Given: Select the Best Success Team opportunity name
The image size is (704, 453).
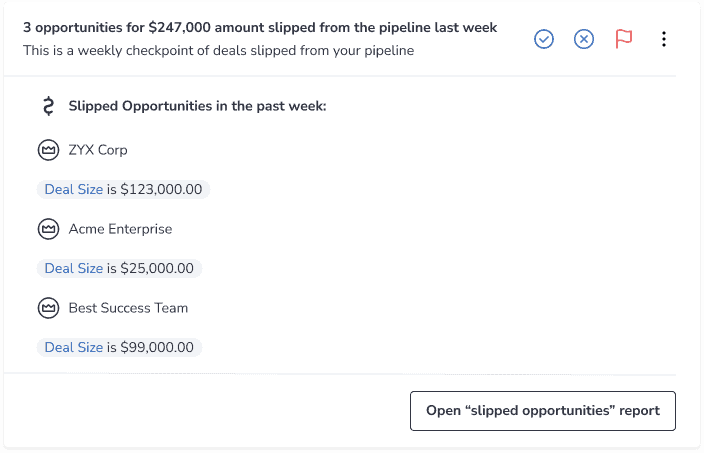Looking at the screenshot, I should (x=128, y=308).
